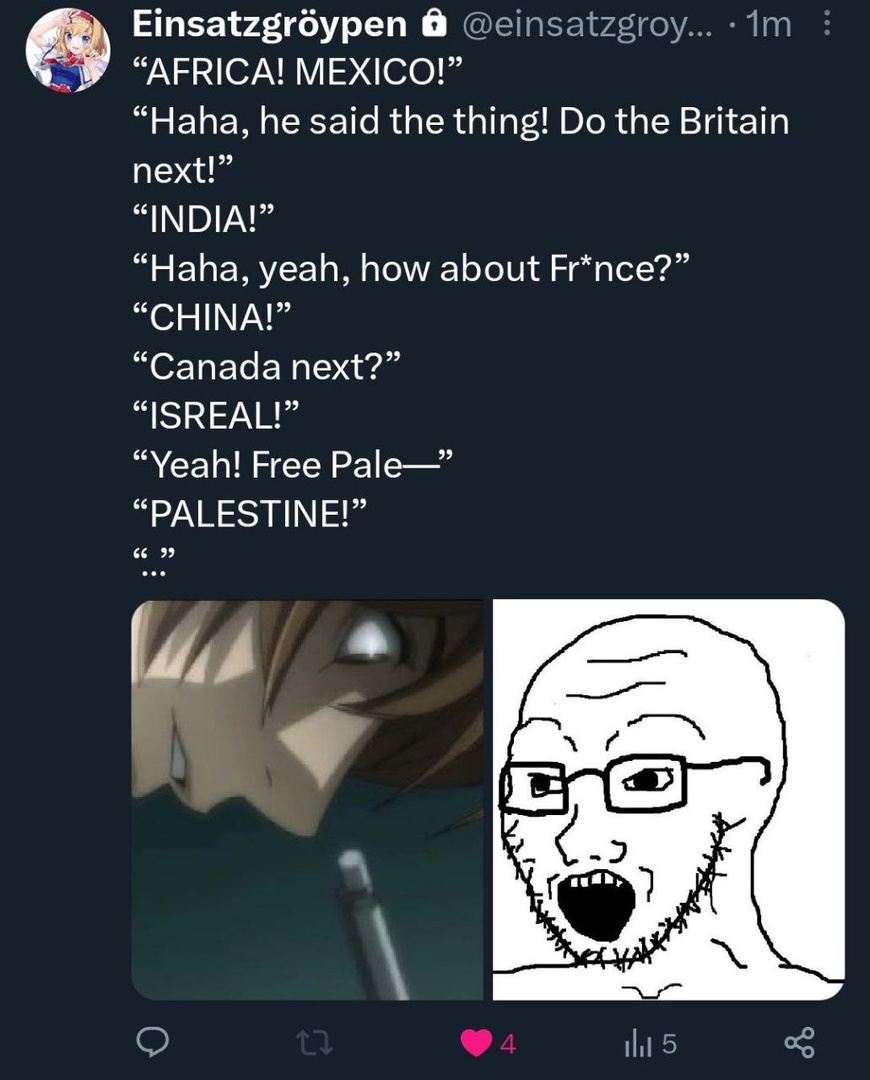Open the author's bold display name
The image size is (870, 1080).
point(270,25)
